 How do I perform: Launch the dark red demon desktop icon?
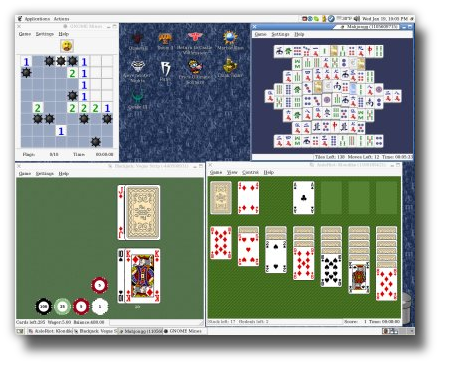137,41
